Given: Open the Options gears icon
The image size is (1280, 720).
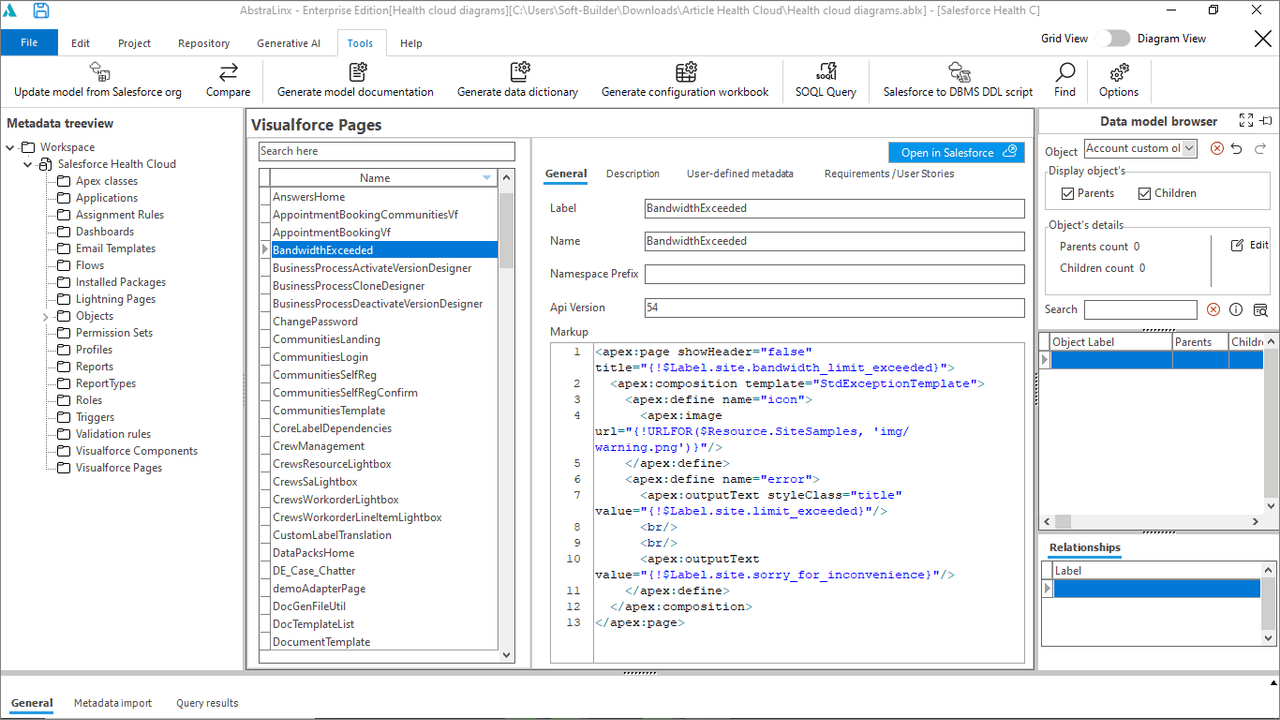Looking at the screenshot, I should click(x=1119, y=72).
